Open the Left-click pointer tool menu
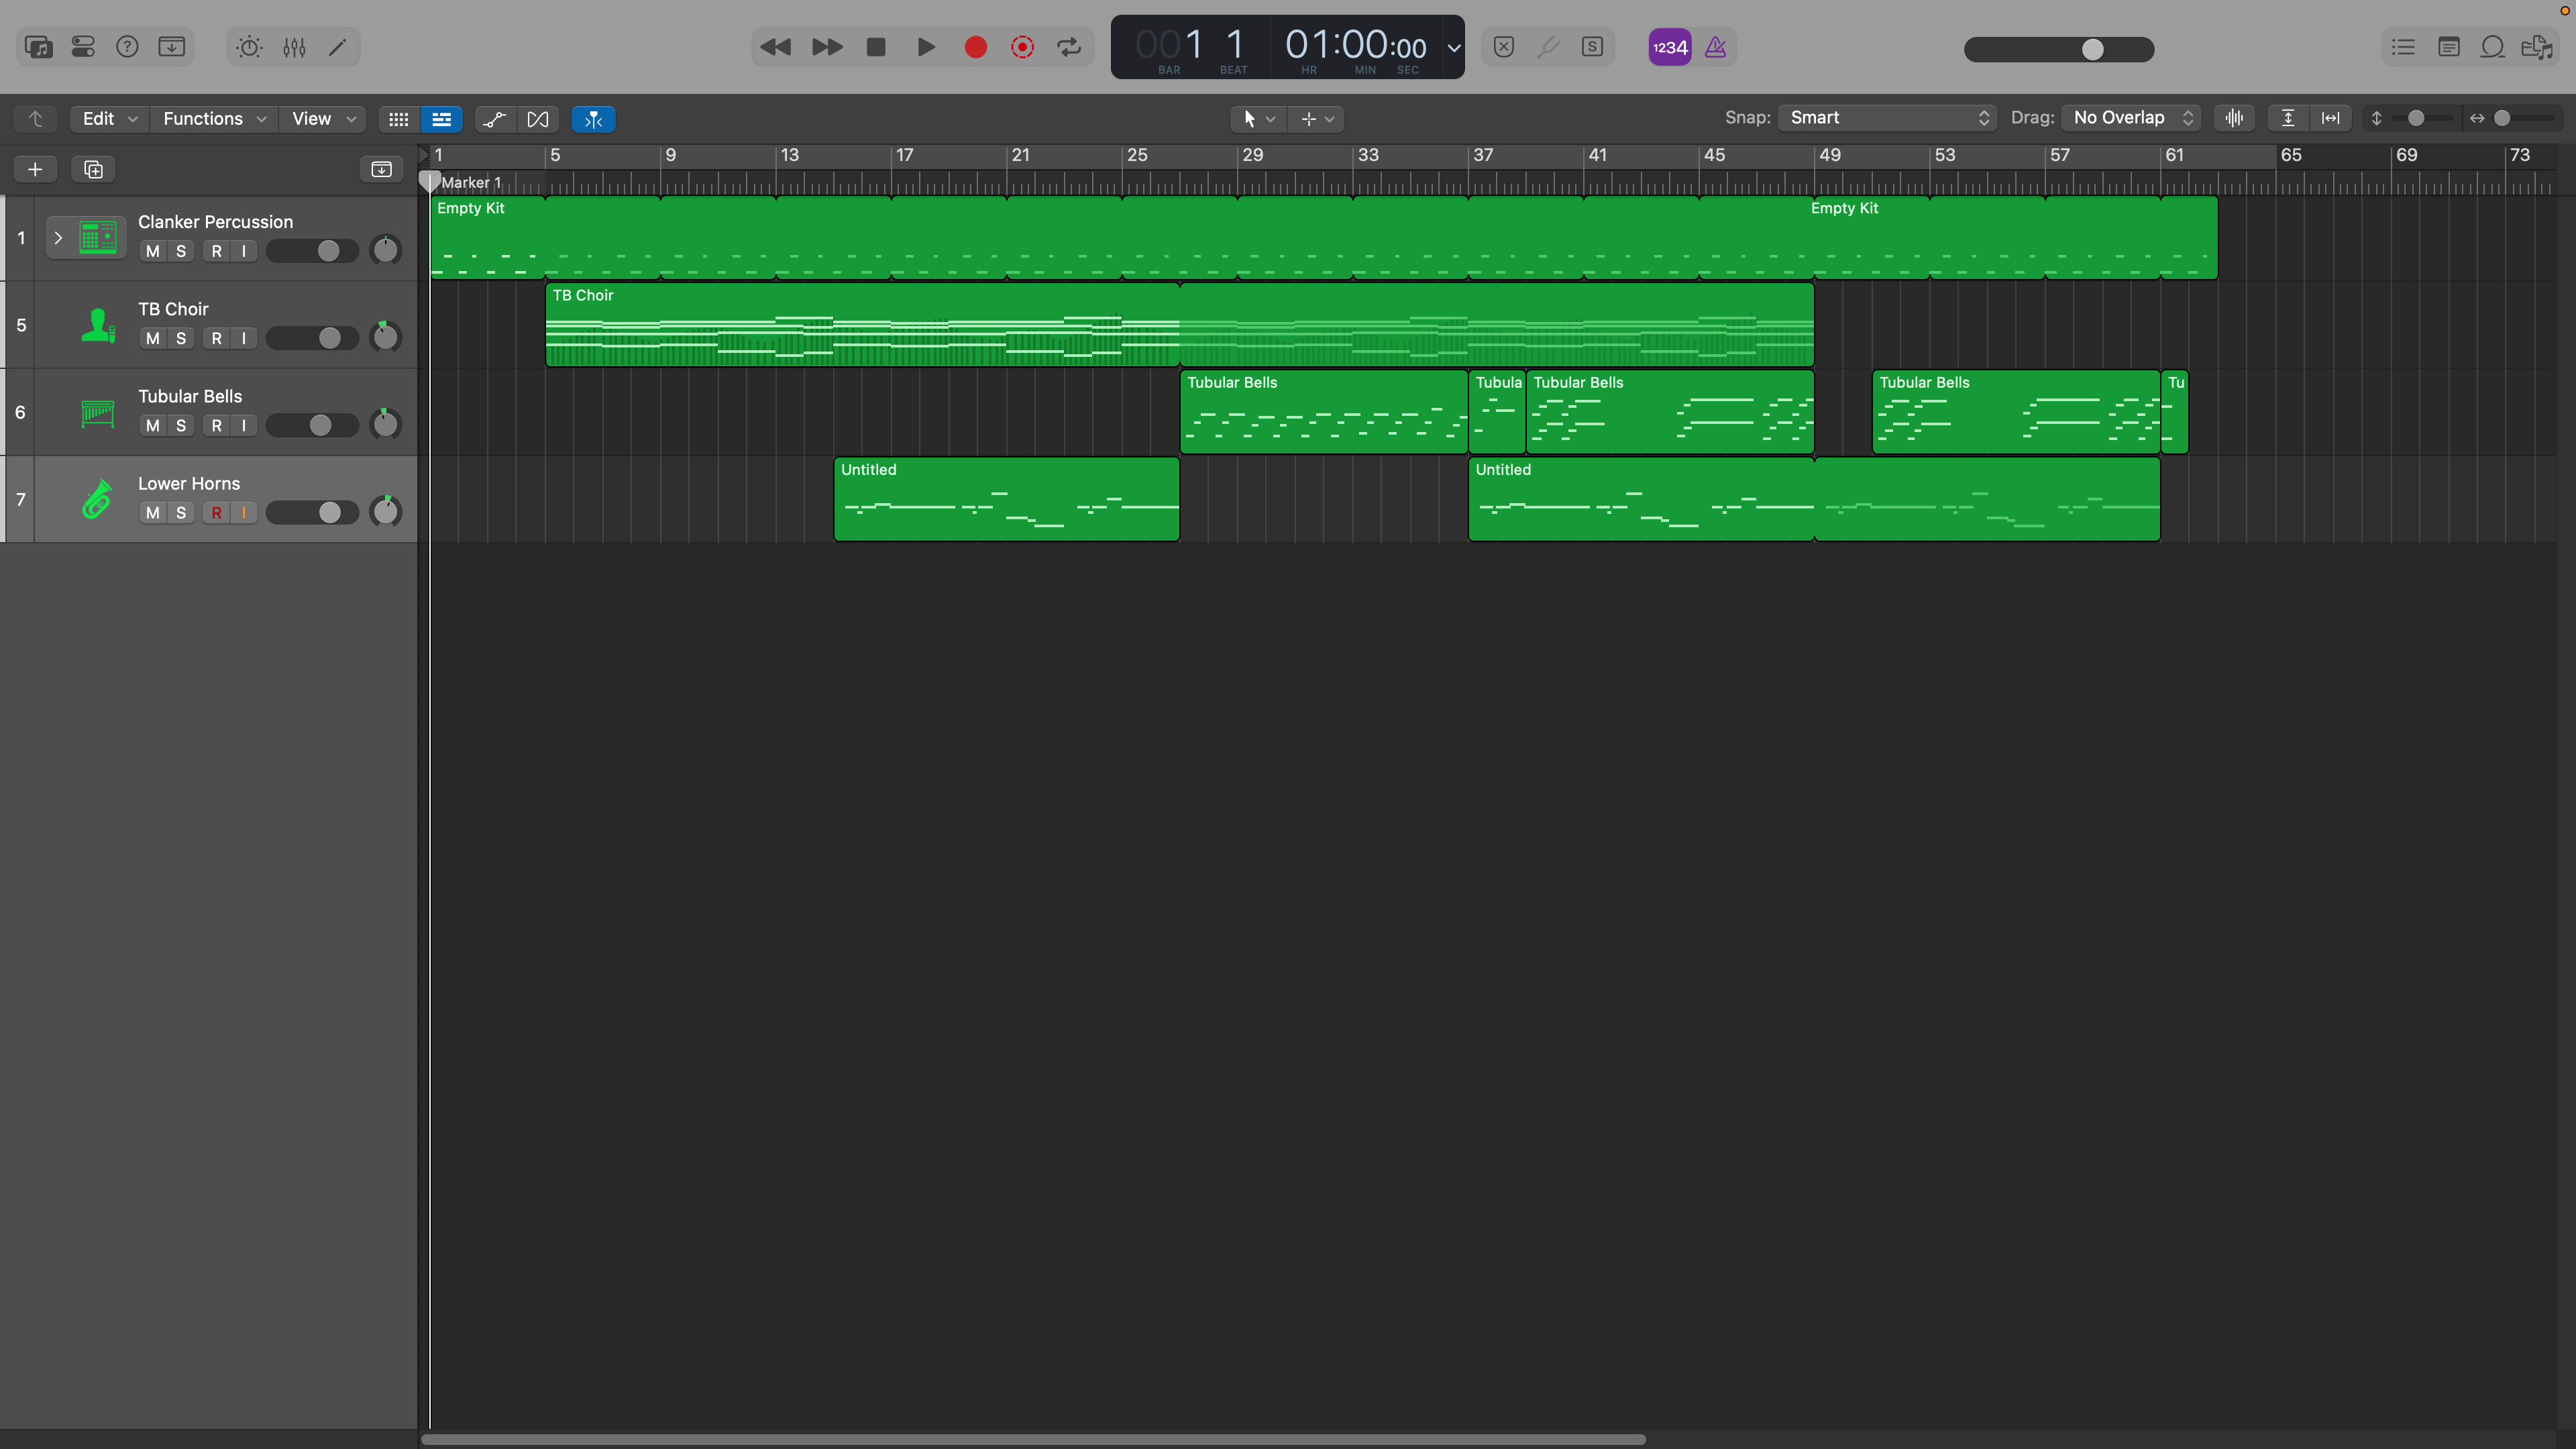Viewport: 2576px width, 1449px height. pos(1258,119)
